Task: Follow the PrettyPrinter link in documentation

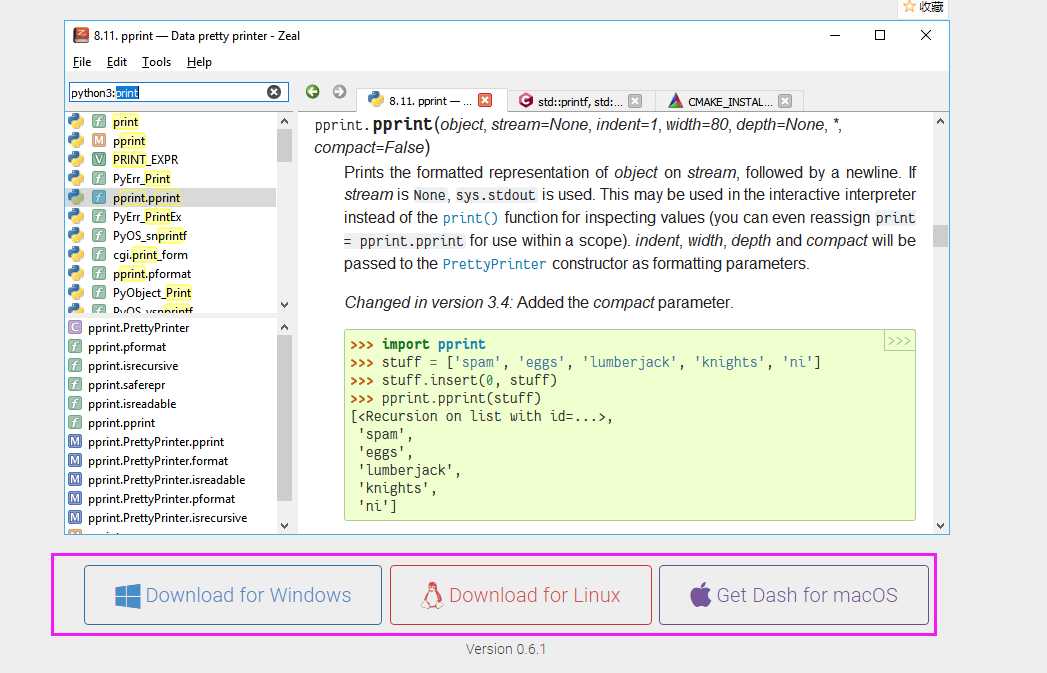Action: pos(494,264)
